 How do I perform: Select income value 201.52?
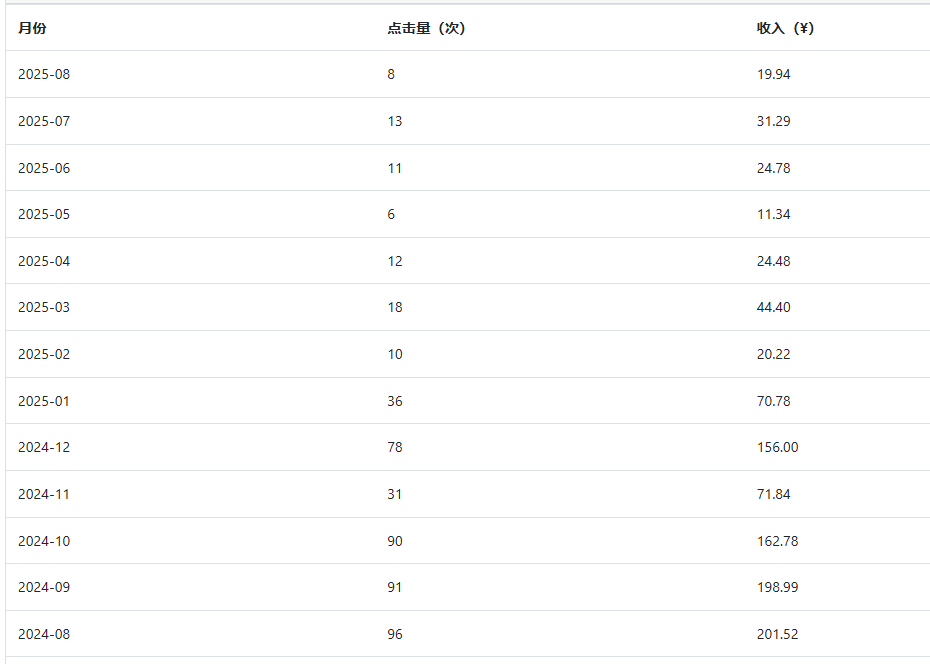[778, 634]
